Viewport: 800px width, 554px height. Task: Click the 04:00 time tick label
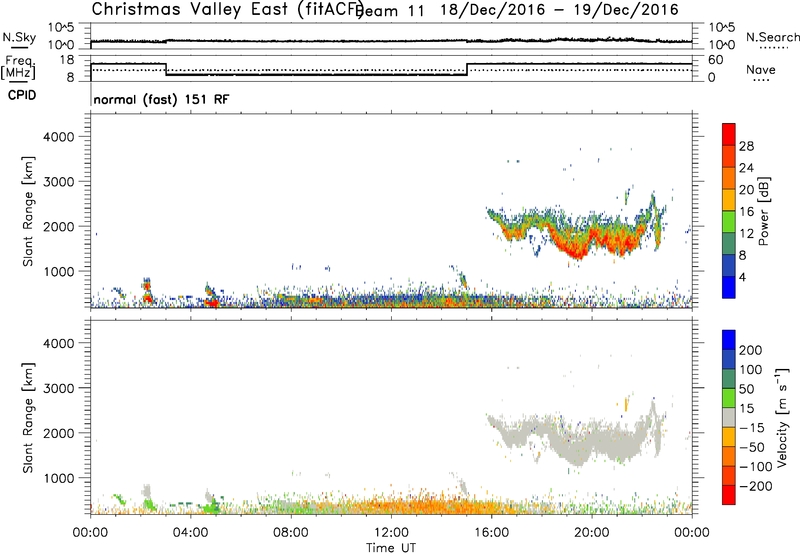pos(190,533)
